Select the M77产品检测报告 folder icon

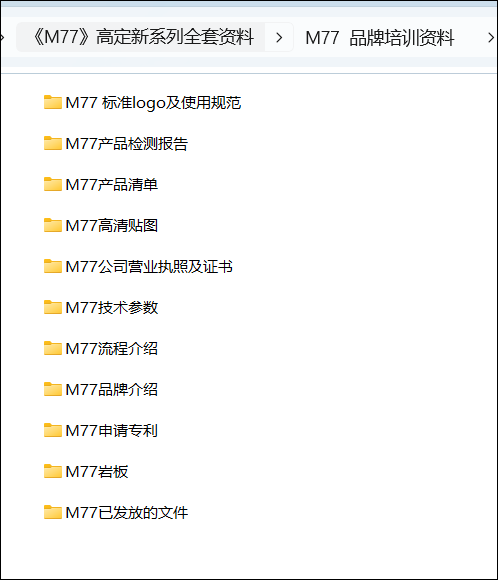pyautogui.click(x=53, y=144)
